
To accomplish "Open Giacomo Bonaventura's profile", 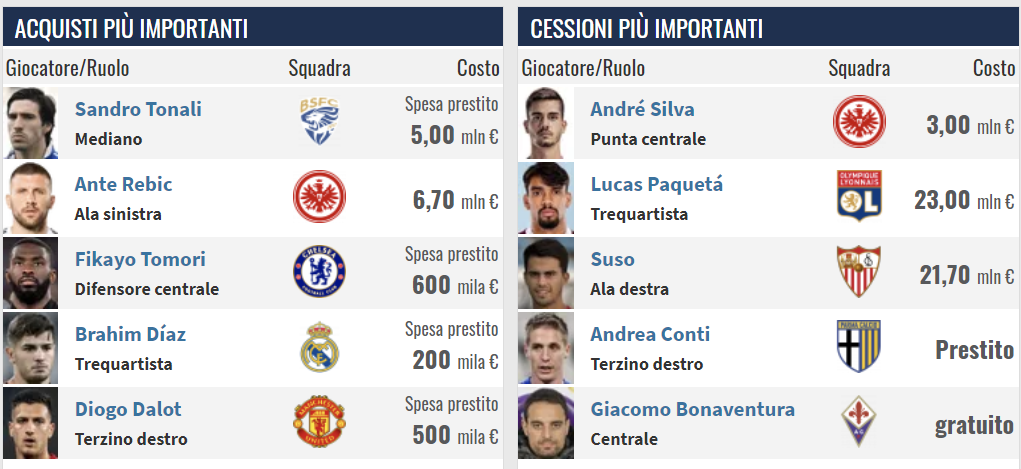I will coord(692,409).
